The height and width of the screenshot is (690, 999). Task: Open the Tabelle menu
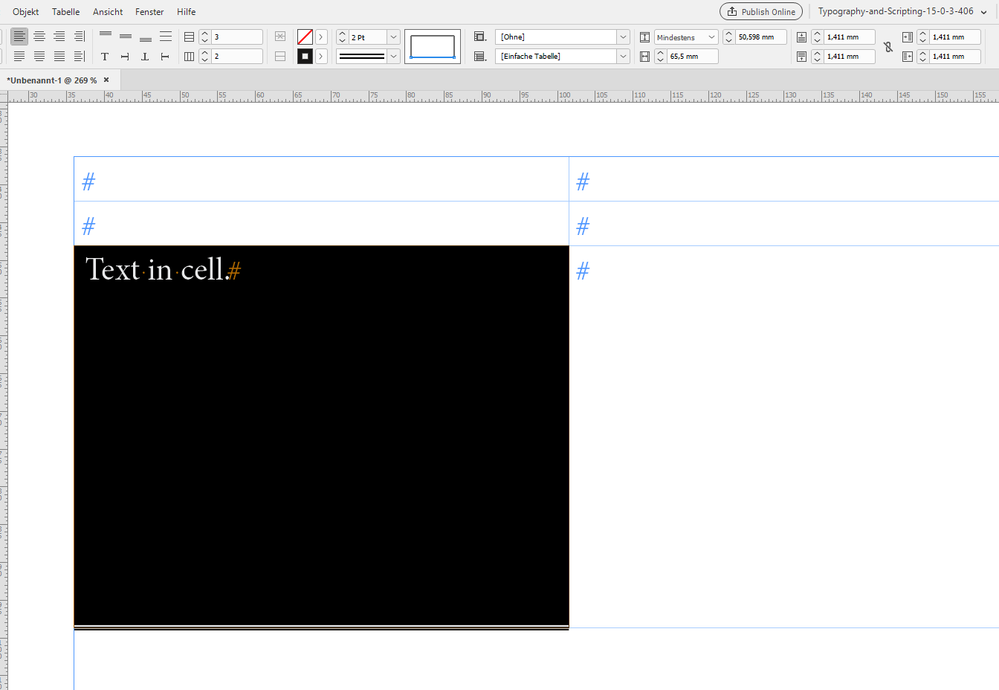coord(65,11)
